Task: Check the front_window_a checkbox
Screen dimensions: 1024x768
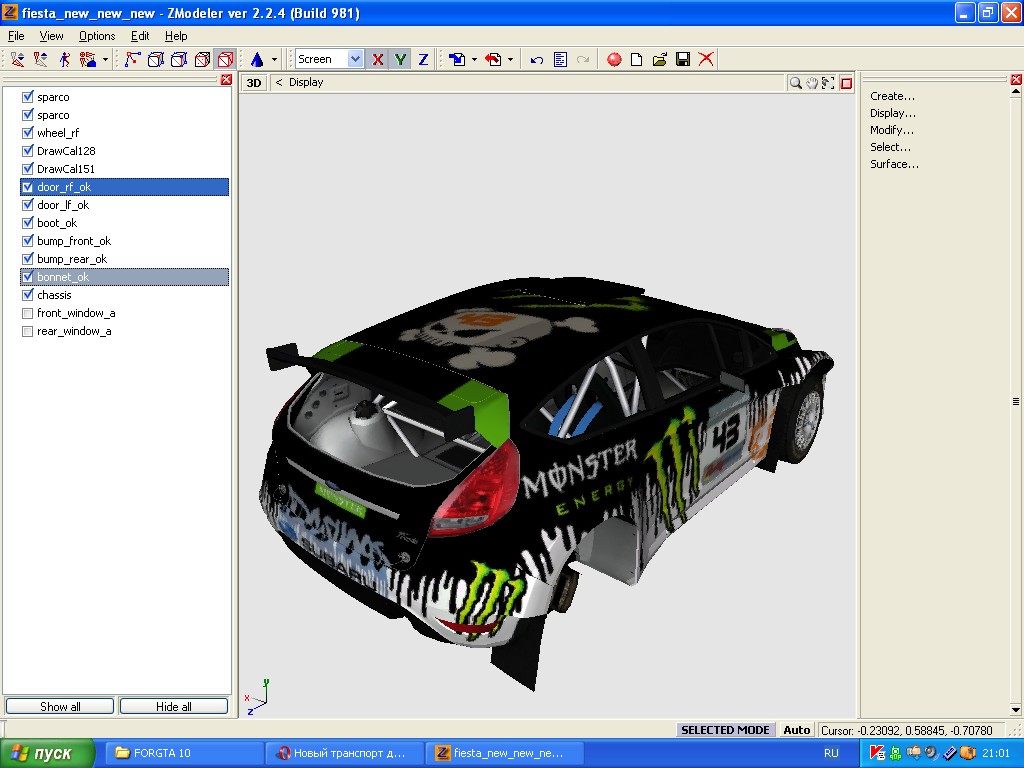Action: 27,313
